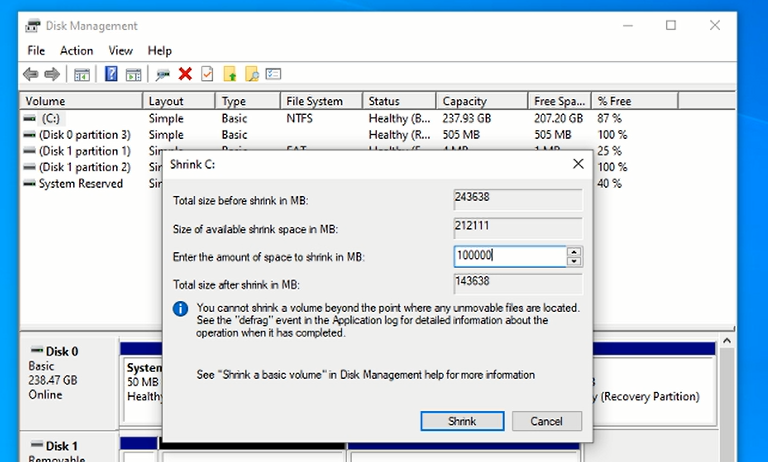Screen dimensions: 768x462
Task: Open the View menu
Action: (x=120, y=50)
